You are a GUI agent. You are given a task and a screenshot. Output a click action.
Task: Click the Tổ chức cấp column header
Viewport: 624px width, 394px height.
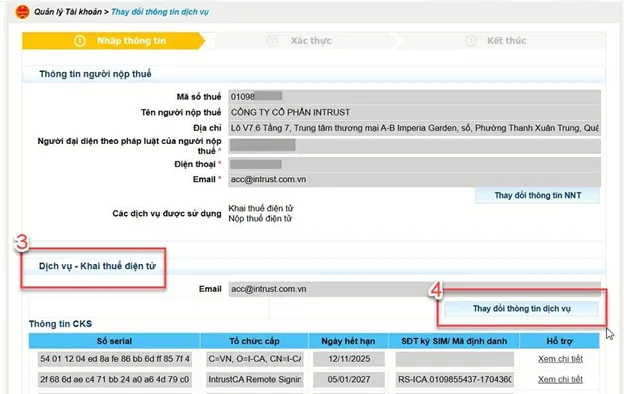pyautogui.click(x=254, y=341)
